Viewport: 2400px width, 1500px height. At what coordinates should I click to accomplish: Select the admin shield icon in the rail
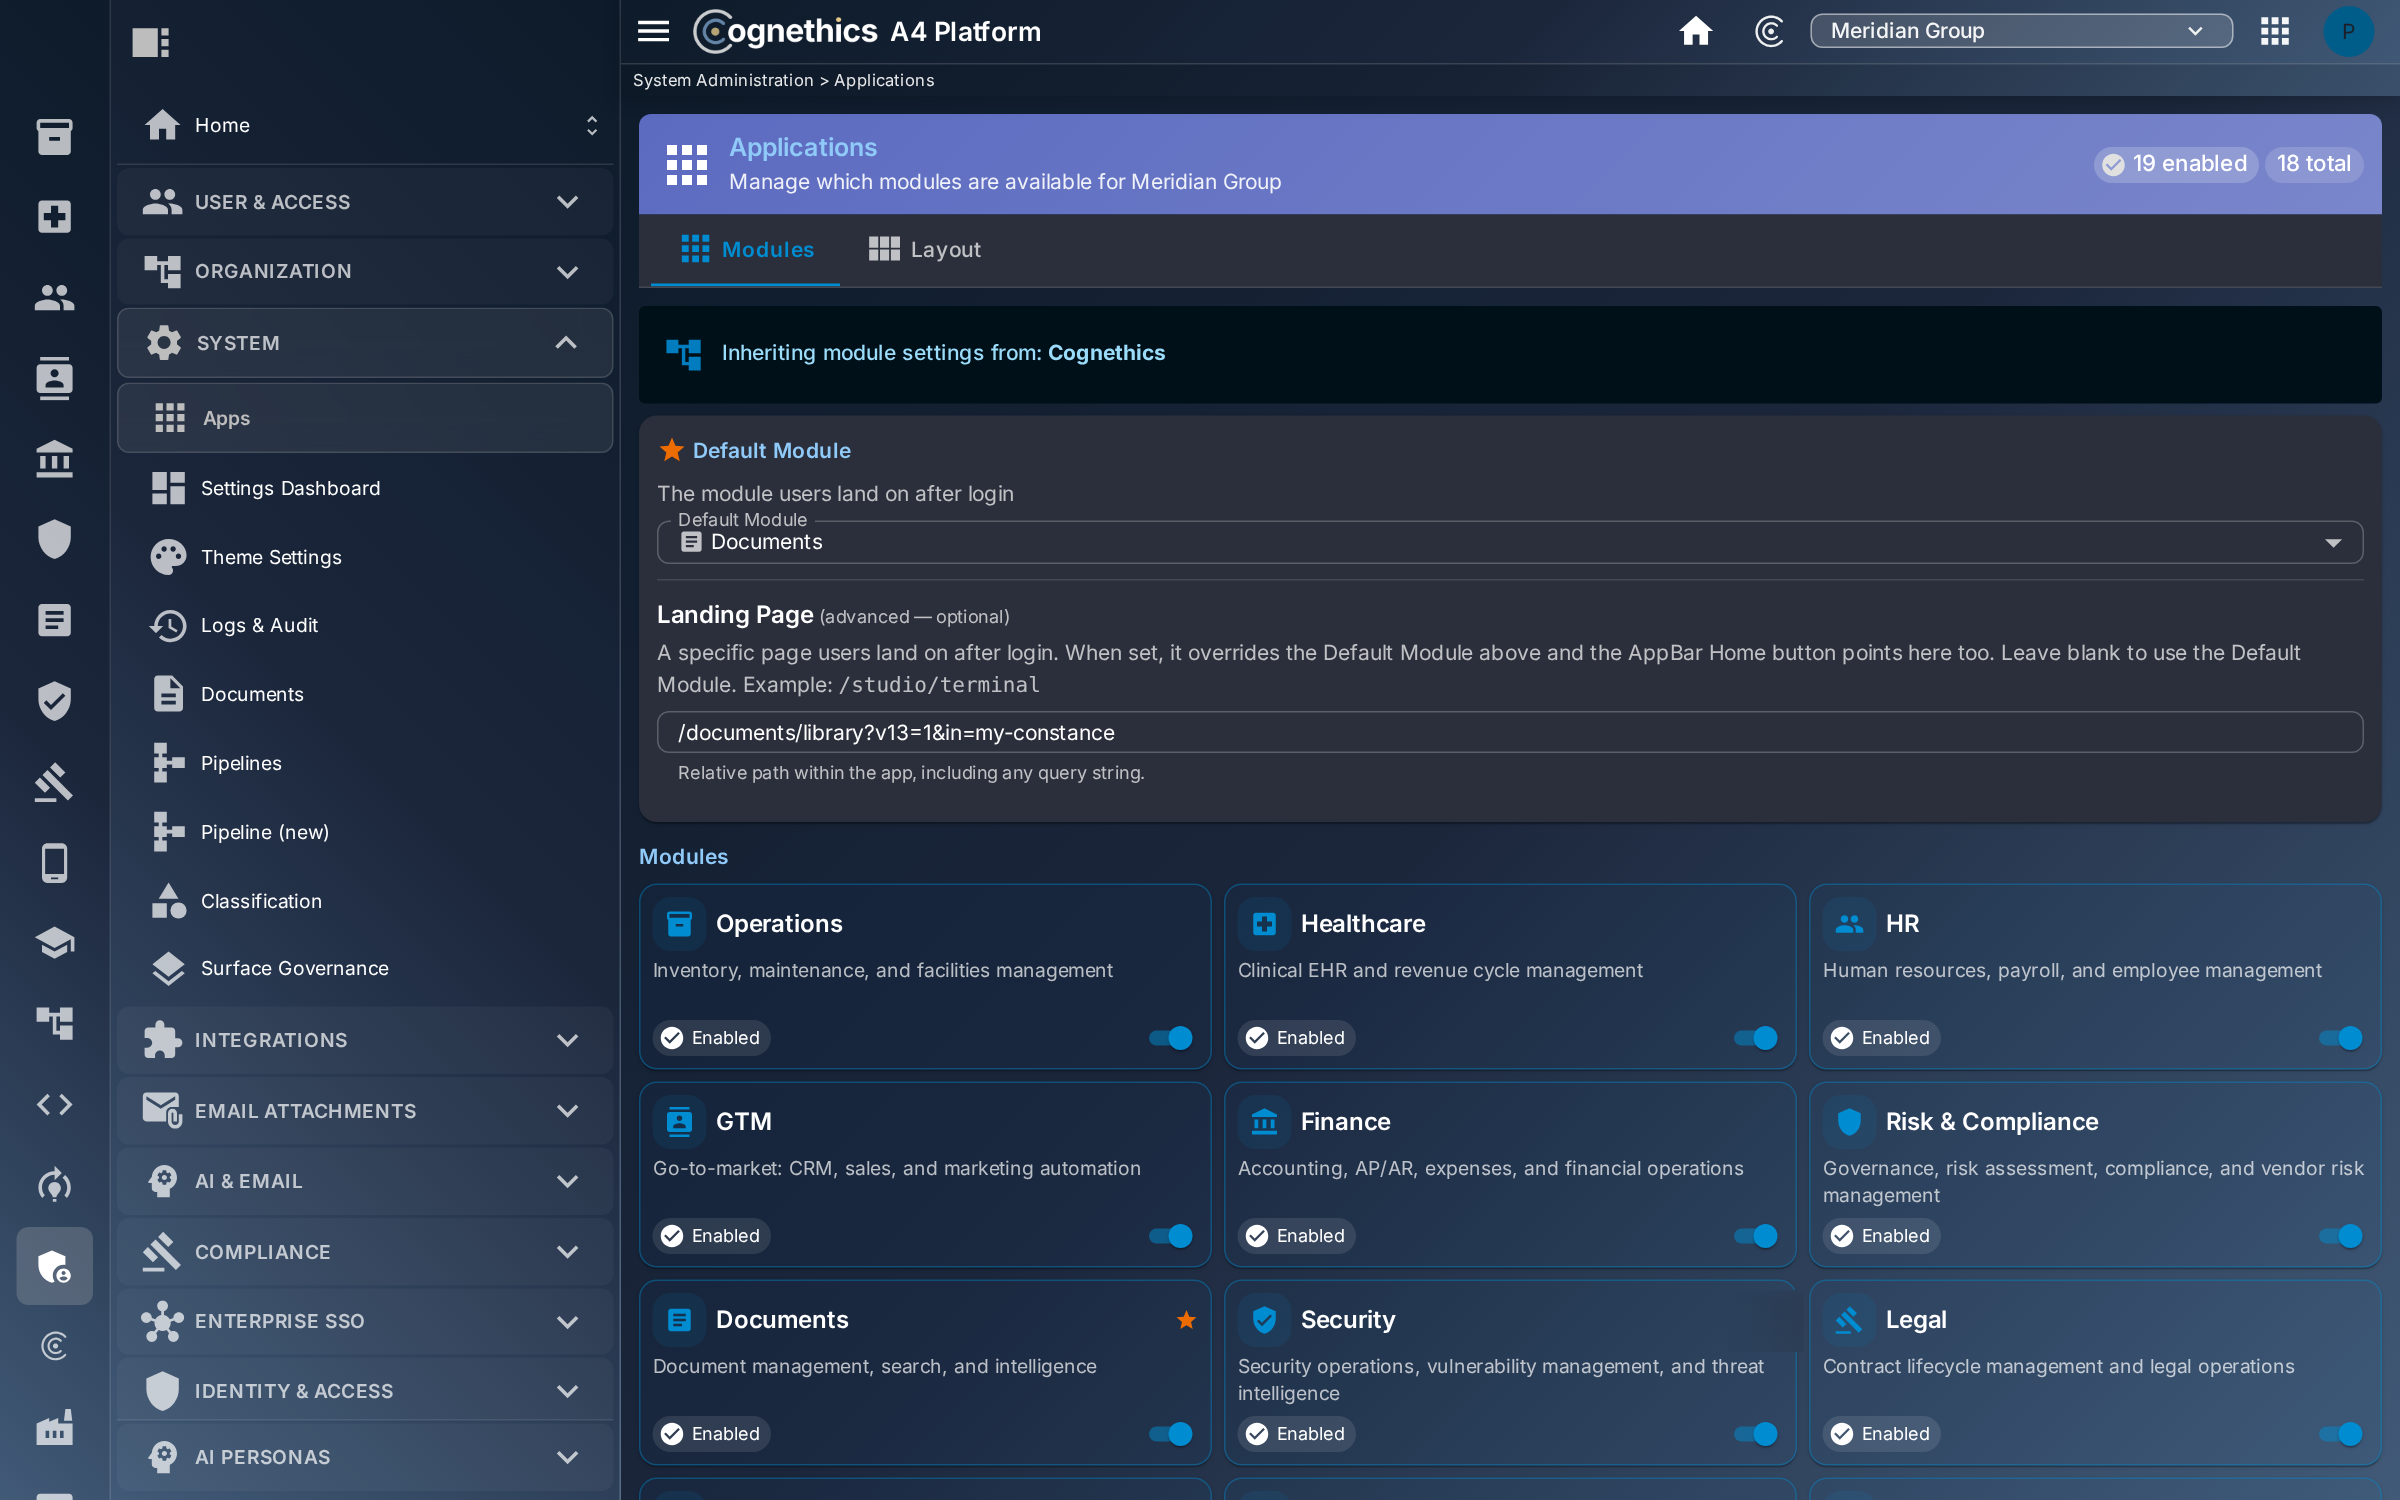click(54, 1266)
